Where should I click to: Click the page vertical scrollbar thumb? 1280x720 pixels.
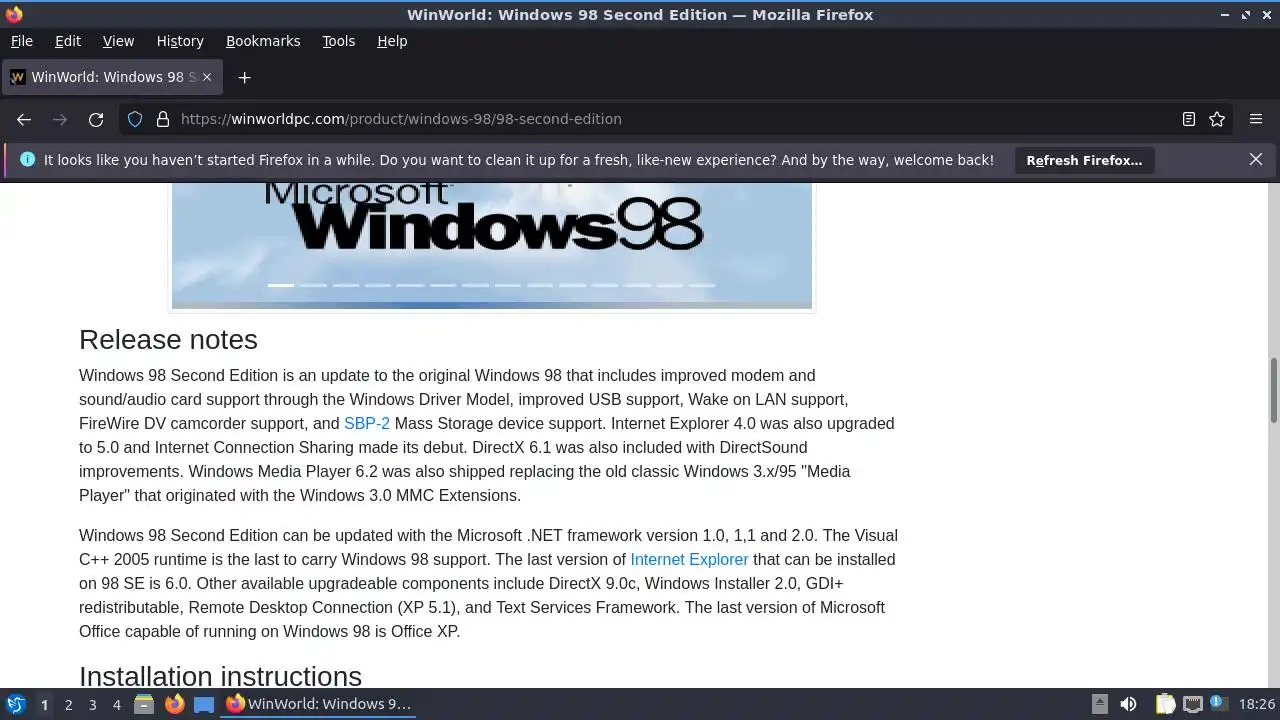coord(1274,390)
